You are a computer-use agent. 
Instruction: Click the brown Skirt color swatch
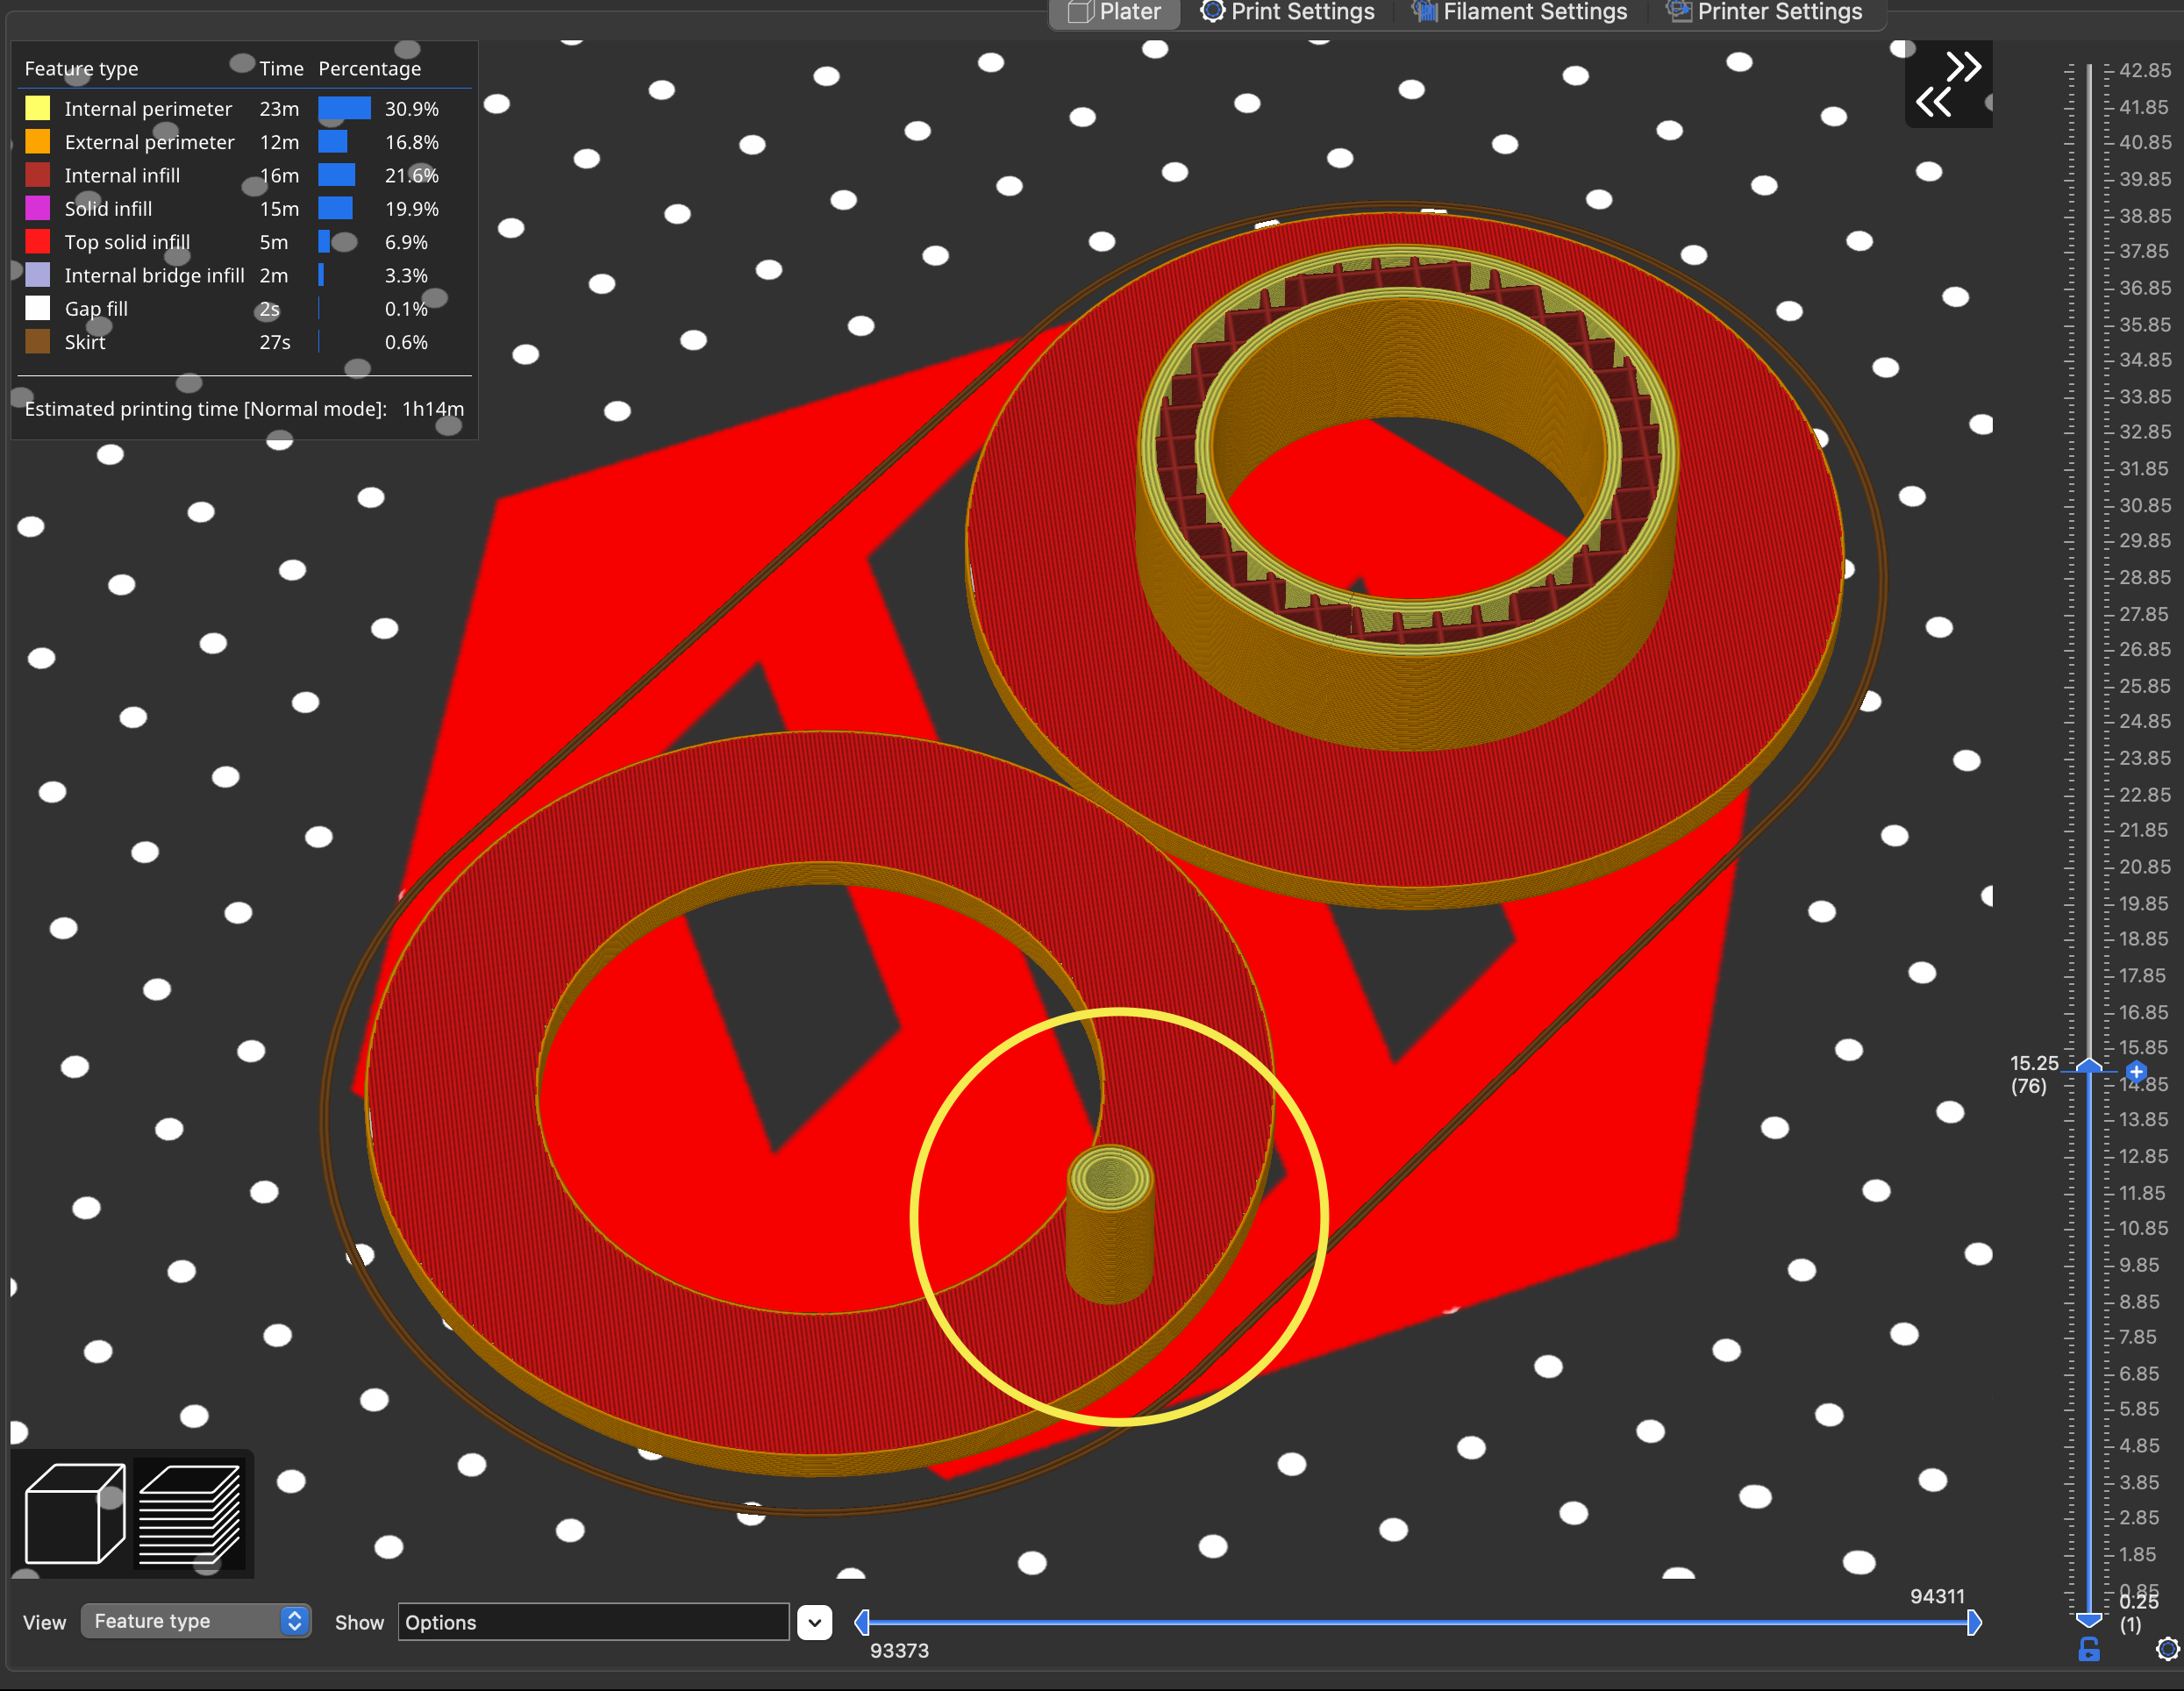[37, 342]
